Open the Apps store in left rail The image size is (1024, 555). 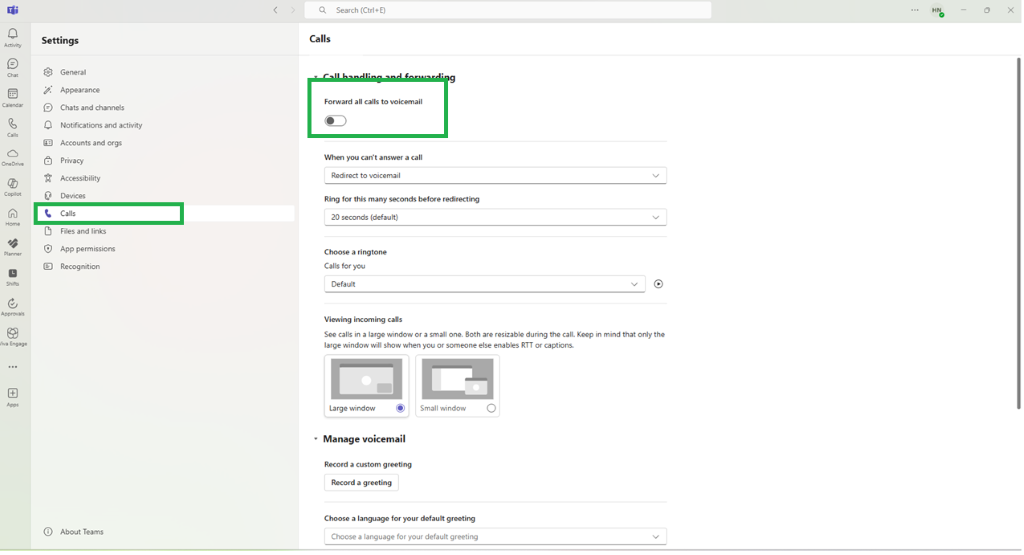click(12, 397)
